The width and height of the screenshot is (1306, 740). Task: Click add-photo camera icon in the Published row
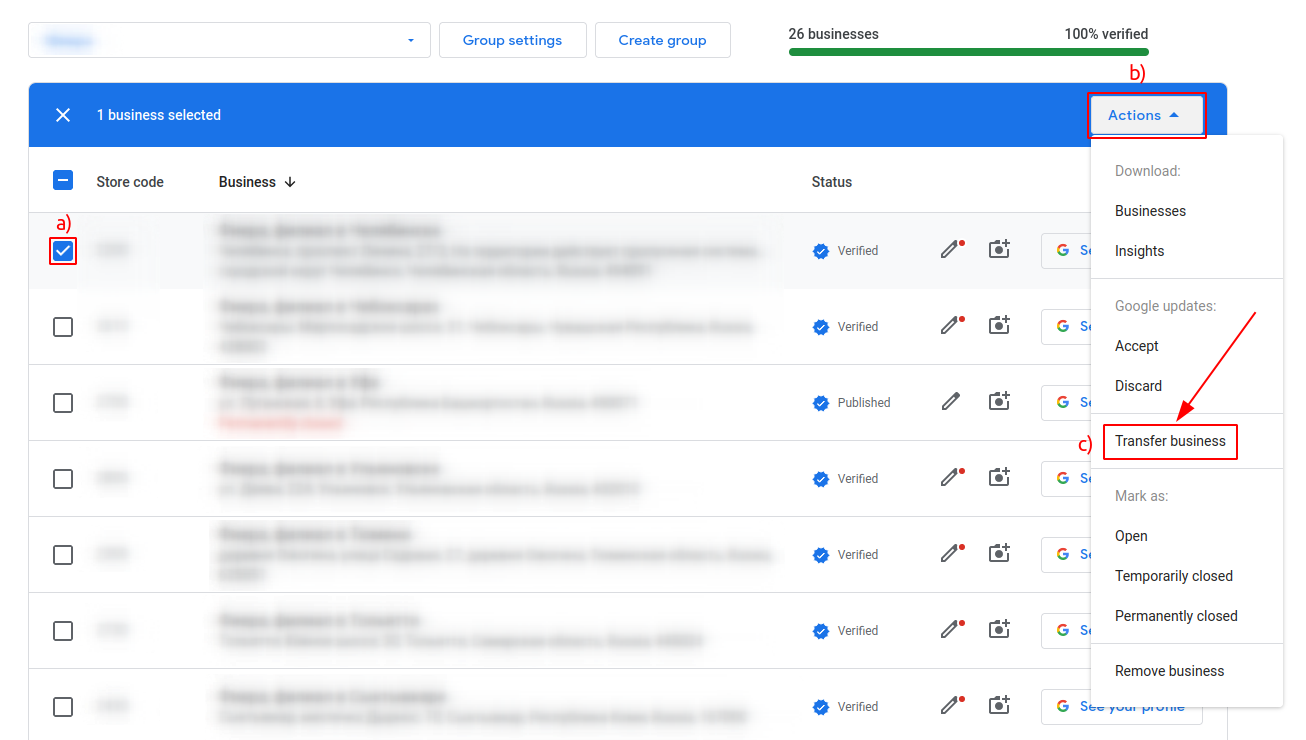(999, 402)
